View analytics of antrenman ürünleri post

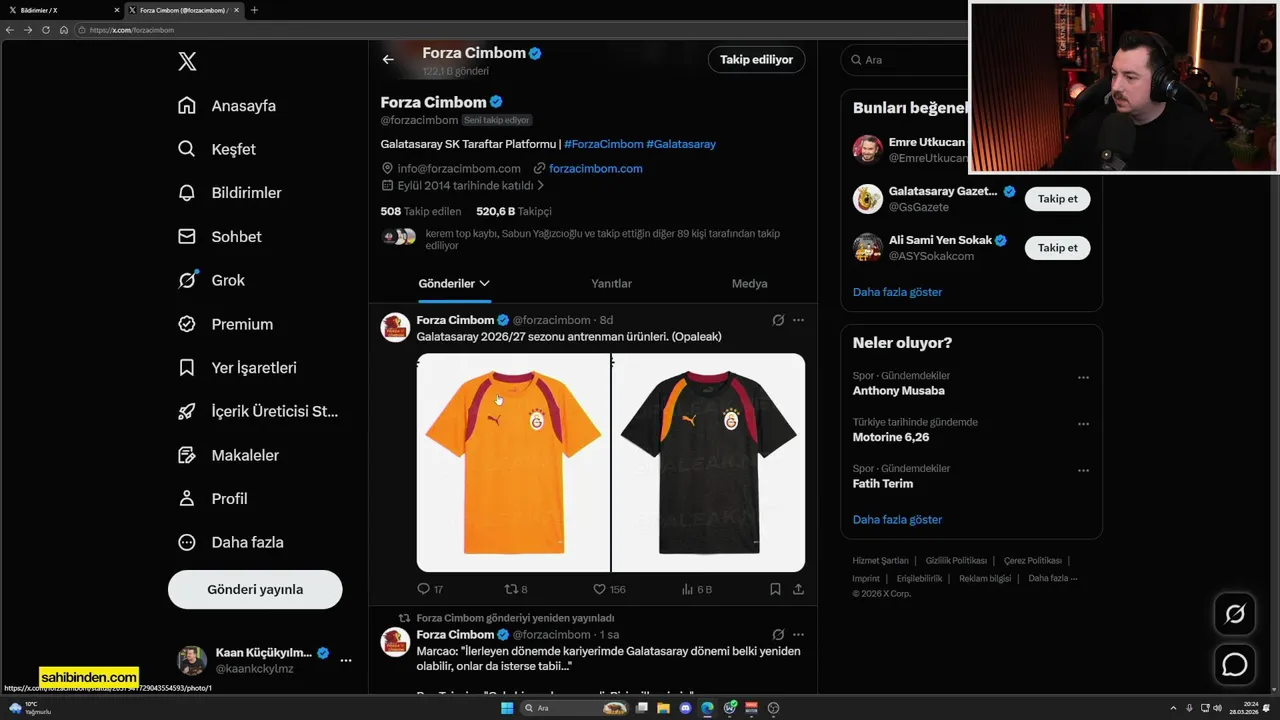coord(687,589)
